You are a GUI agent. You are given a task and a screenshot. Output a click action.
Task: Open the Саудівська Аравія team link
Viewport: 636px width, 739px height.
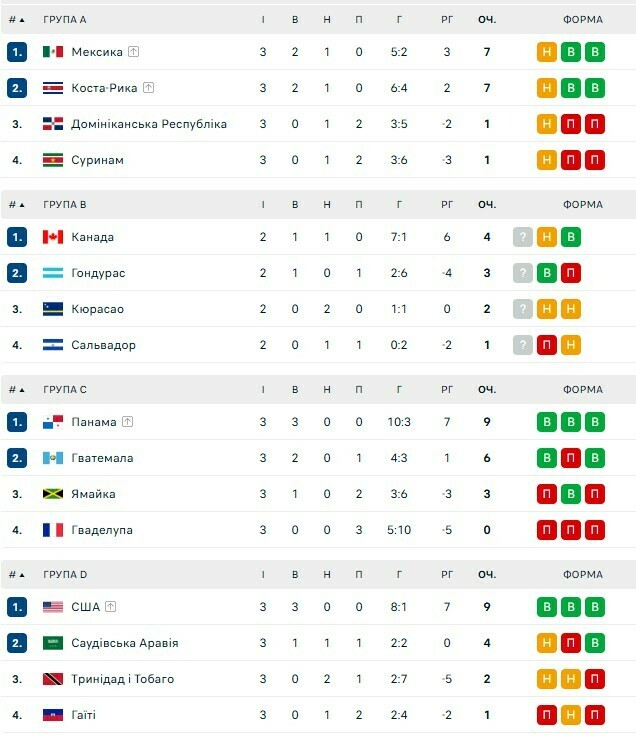[x=124, y=643]
